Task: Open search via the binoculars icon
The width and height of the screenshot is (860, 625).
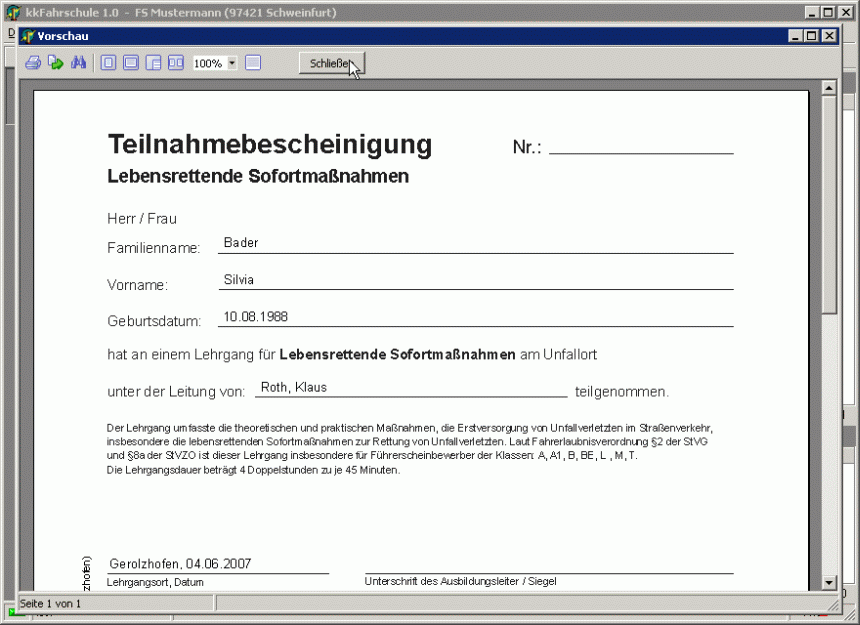Action: pos(79,62)
